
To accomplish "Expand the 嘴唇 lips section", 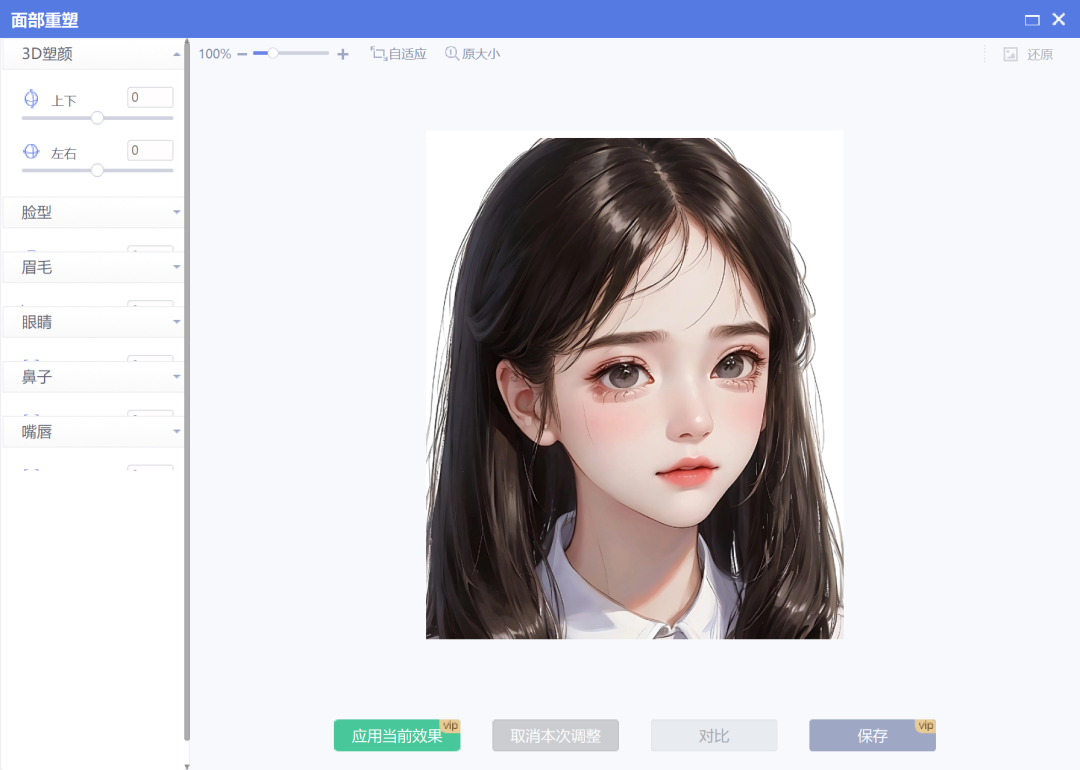I will [x=93, y=431].
